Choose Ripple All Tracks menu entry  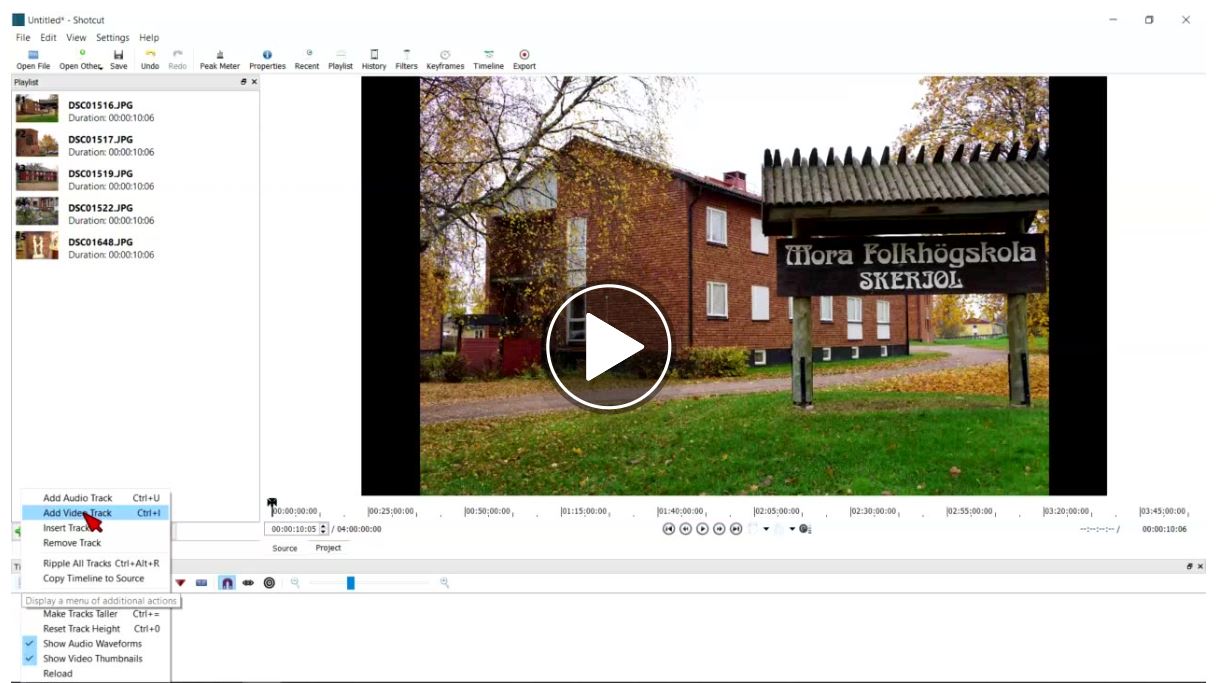click(95, 564)
